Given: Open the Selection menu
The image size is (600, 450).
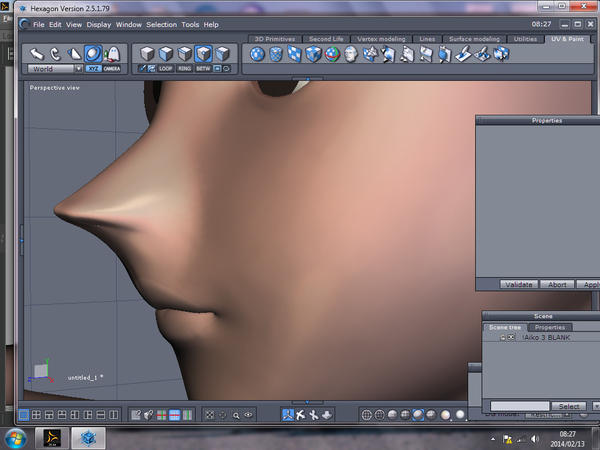Looking at the screenshot, I should tap(160, 23).
